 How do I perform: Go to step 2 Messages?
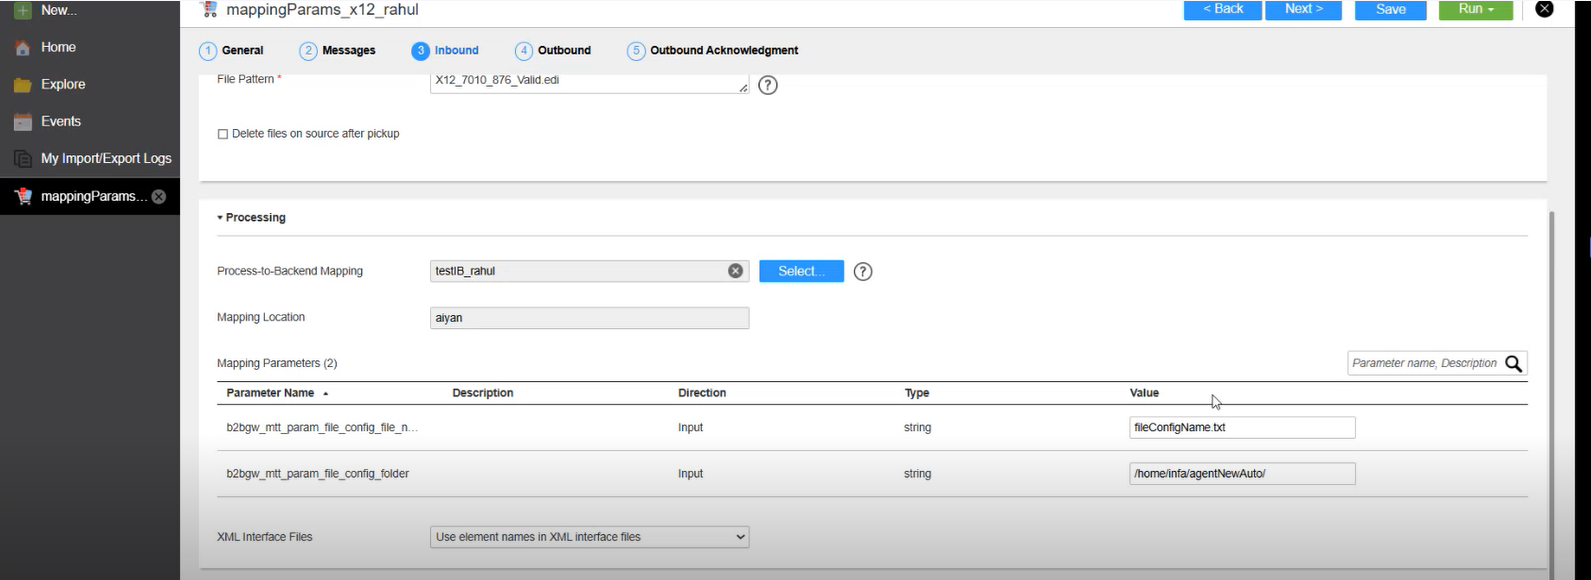338,51
